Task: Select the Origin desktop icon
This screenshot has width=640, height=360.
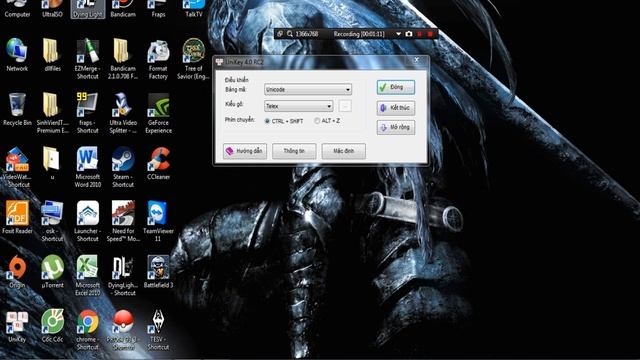Action: pyautogui.click(x=17, y=272)
